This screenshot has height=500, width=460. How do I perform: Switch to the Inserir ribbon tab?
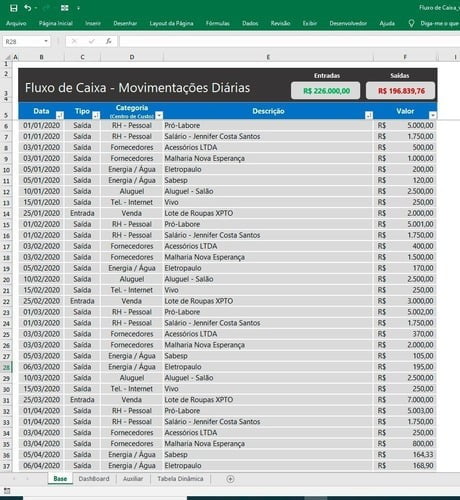(x=93, y=23)
